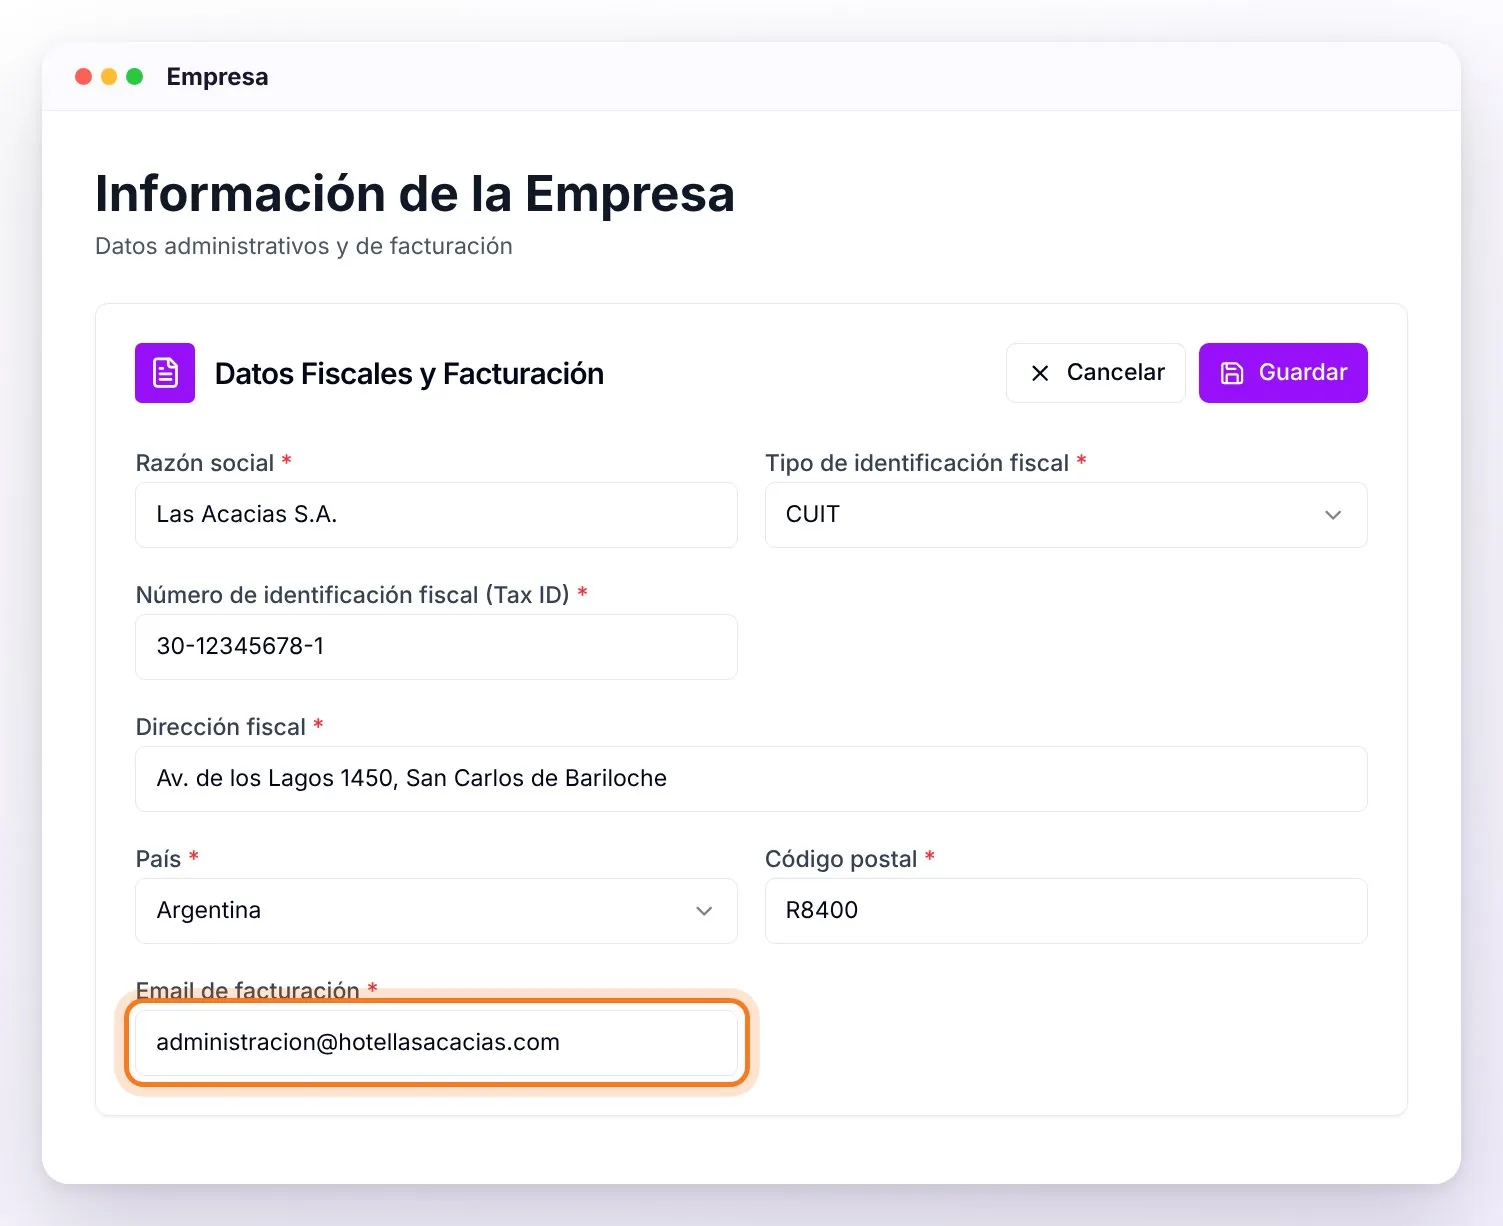Close the window with the red button

(84, 77)
